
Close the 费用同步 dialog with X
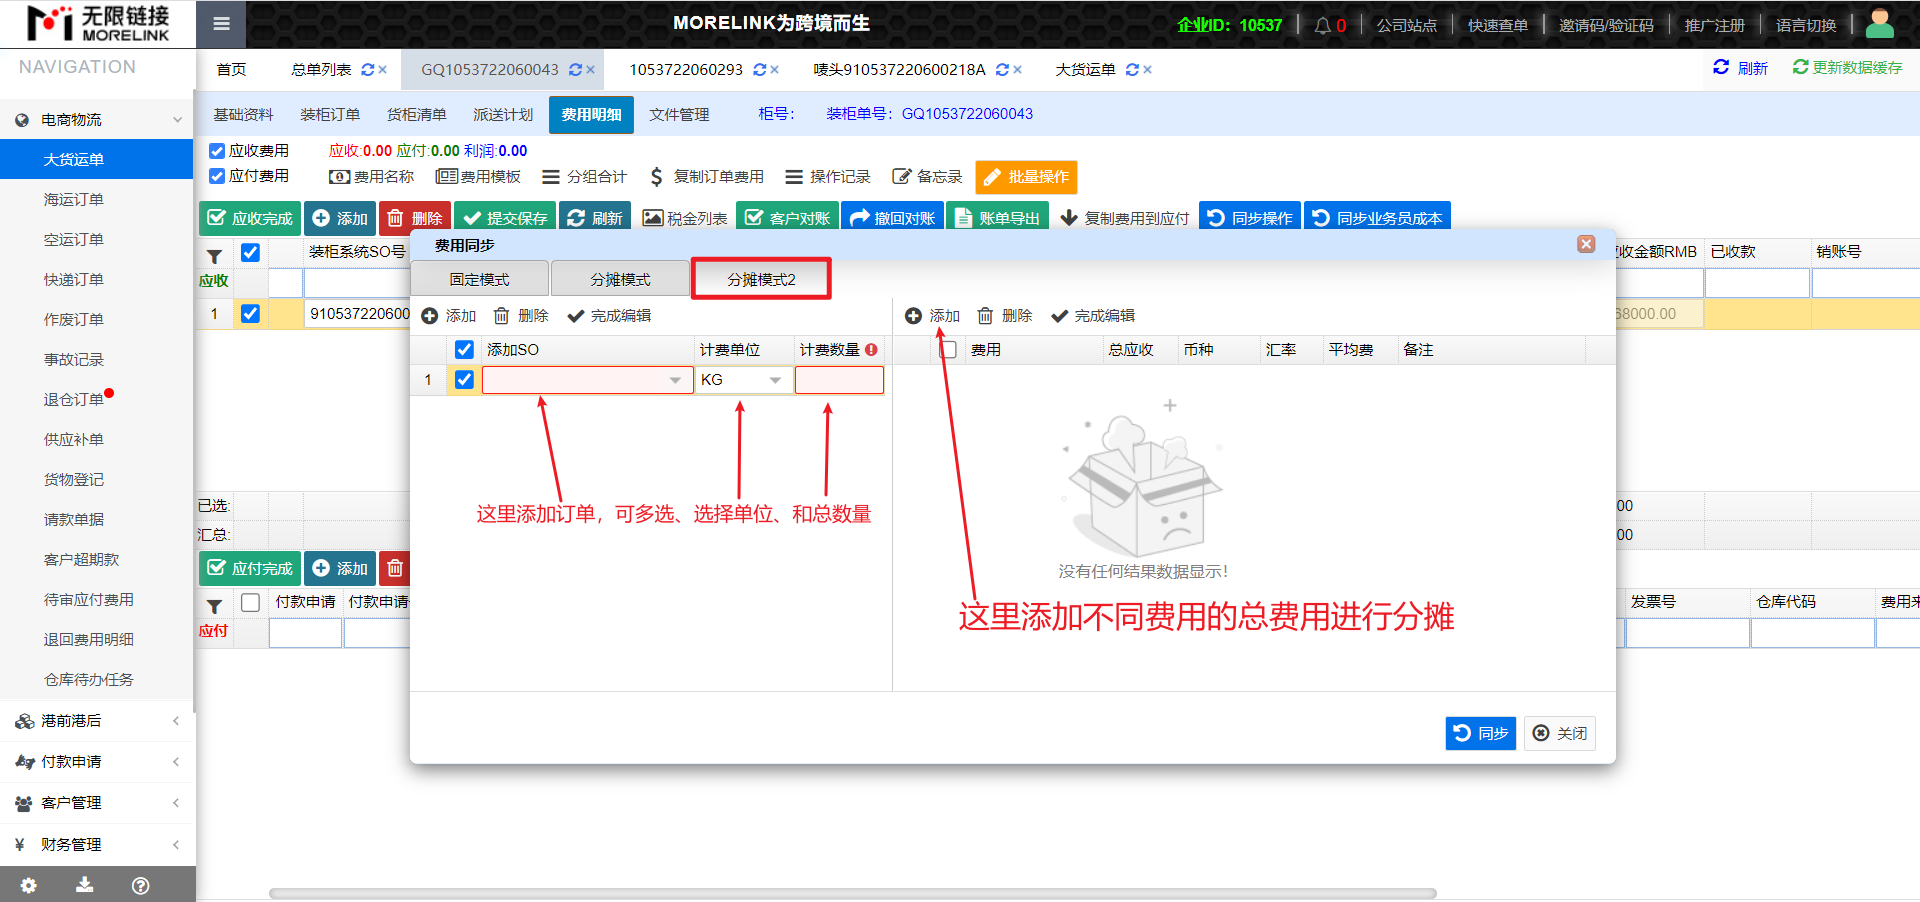[x=1586, y=244]
